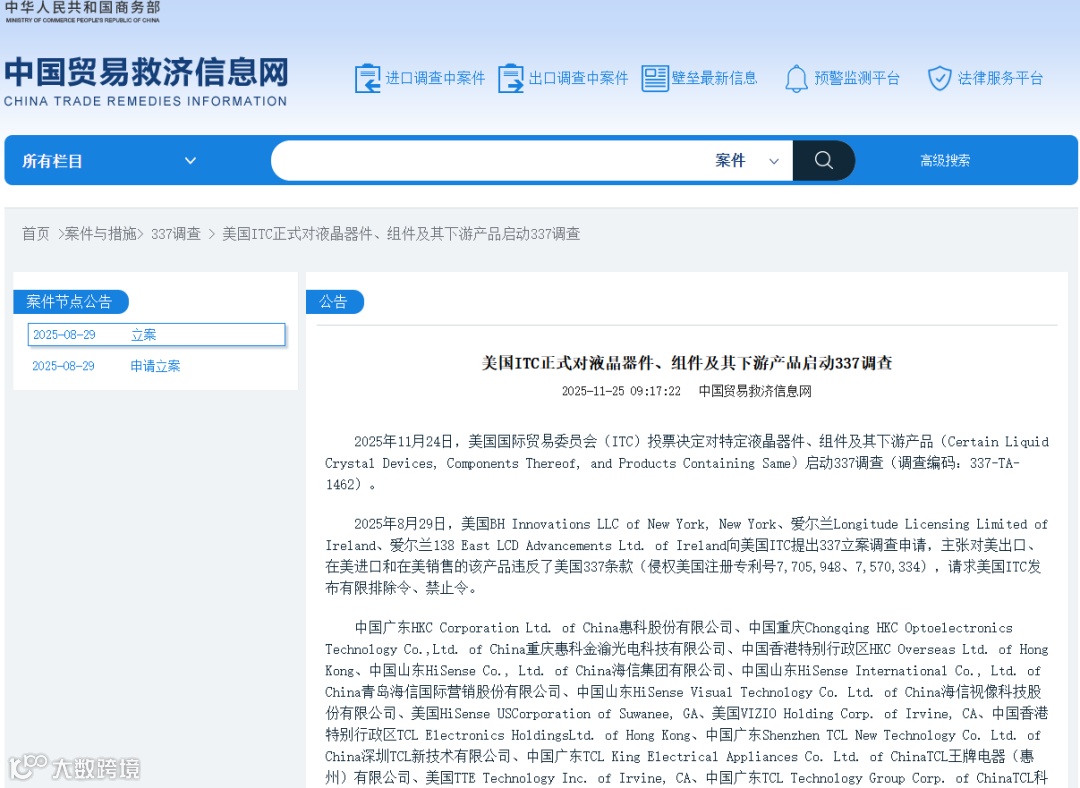The width and height of the screenshot is (1080, 788).
Task: Focus the search input field
Action: point(492,160)
